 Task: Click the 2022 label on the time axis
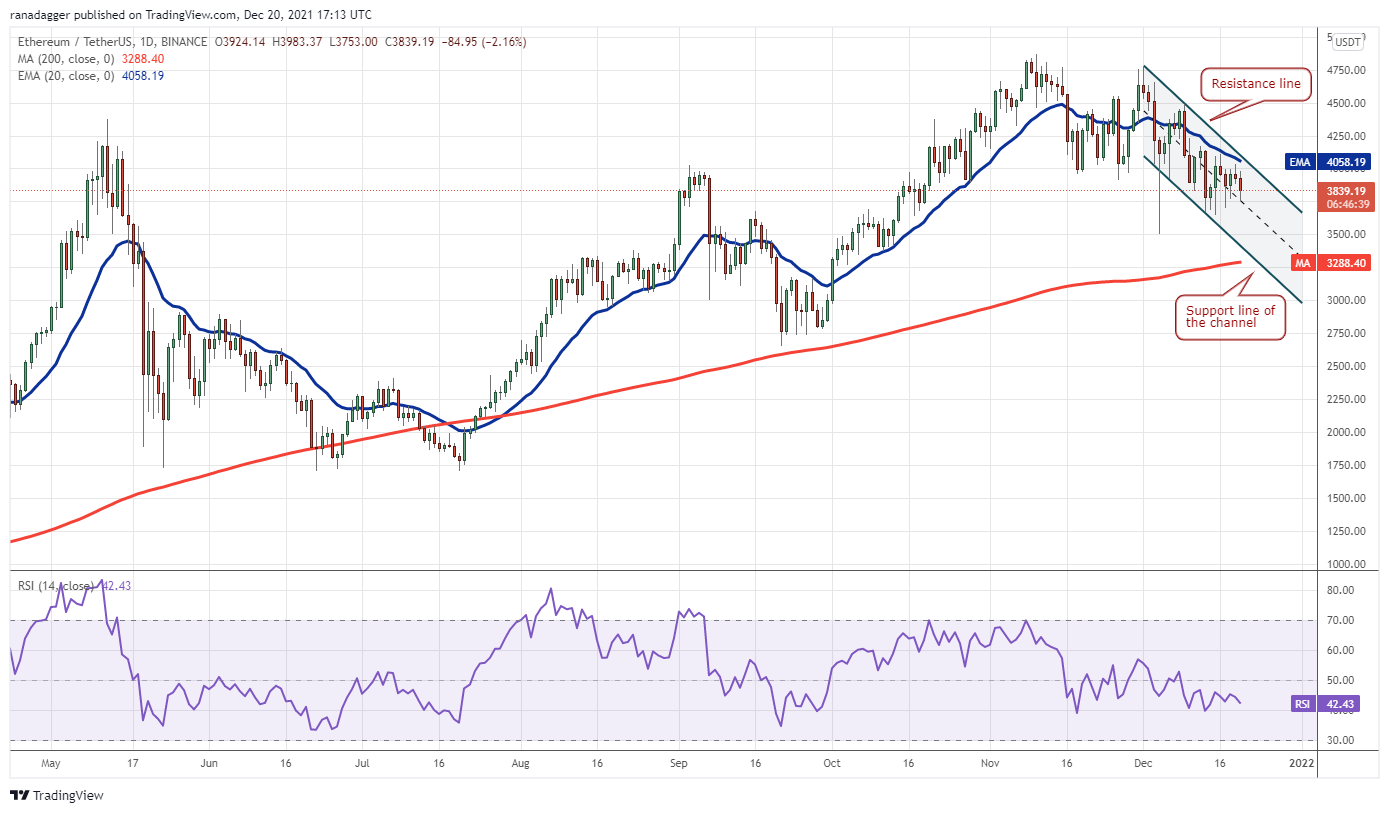pos(1301,762)
